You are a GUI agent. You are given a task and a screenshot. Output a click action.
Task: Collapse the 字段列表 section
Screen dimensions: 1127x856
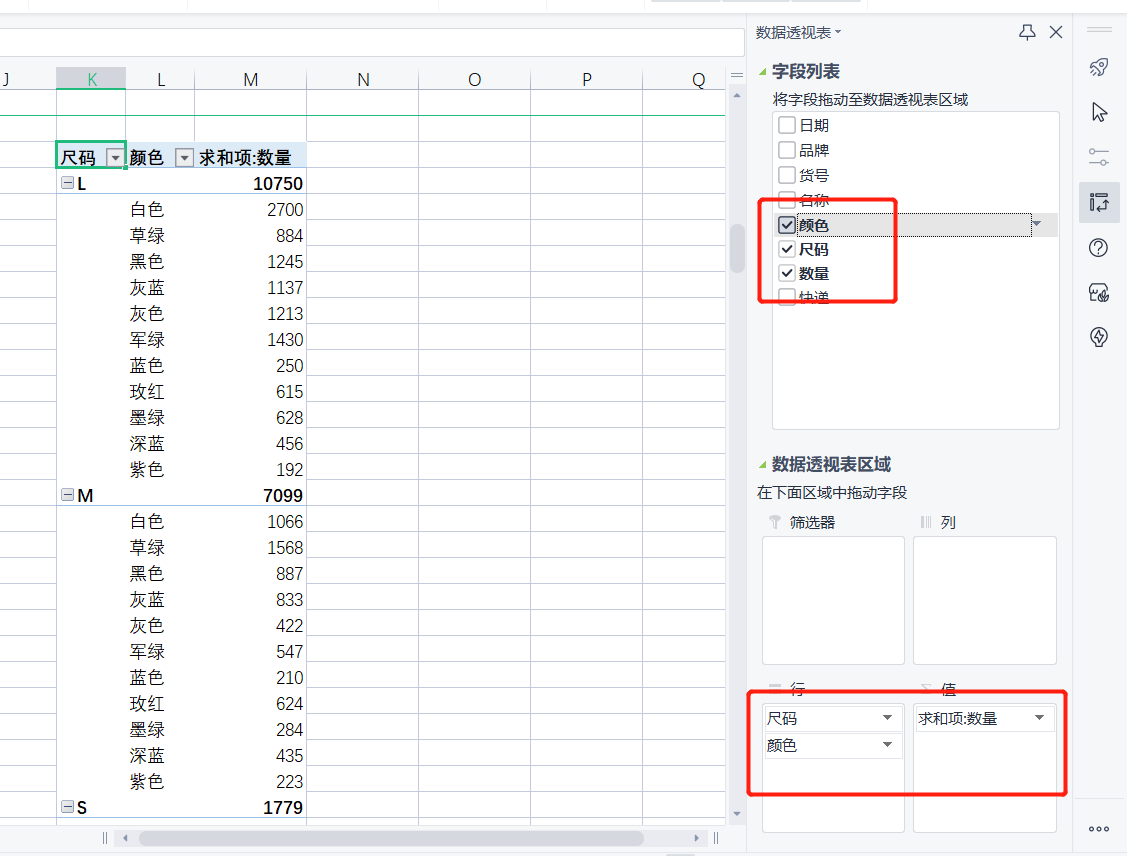(x=763, y=72)
